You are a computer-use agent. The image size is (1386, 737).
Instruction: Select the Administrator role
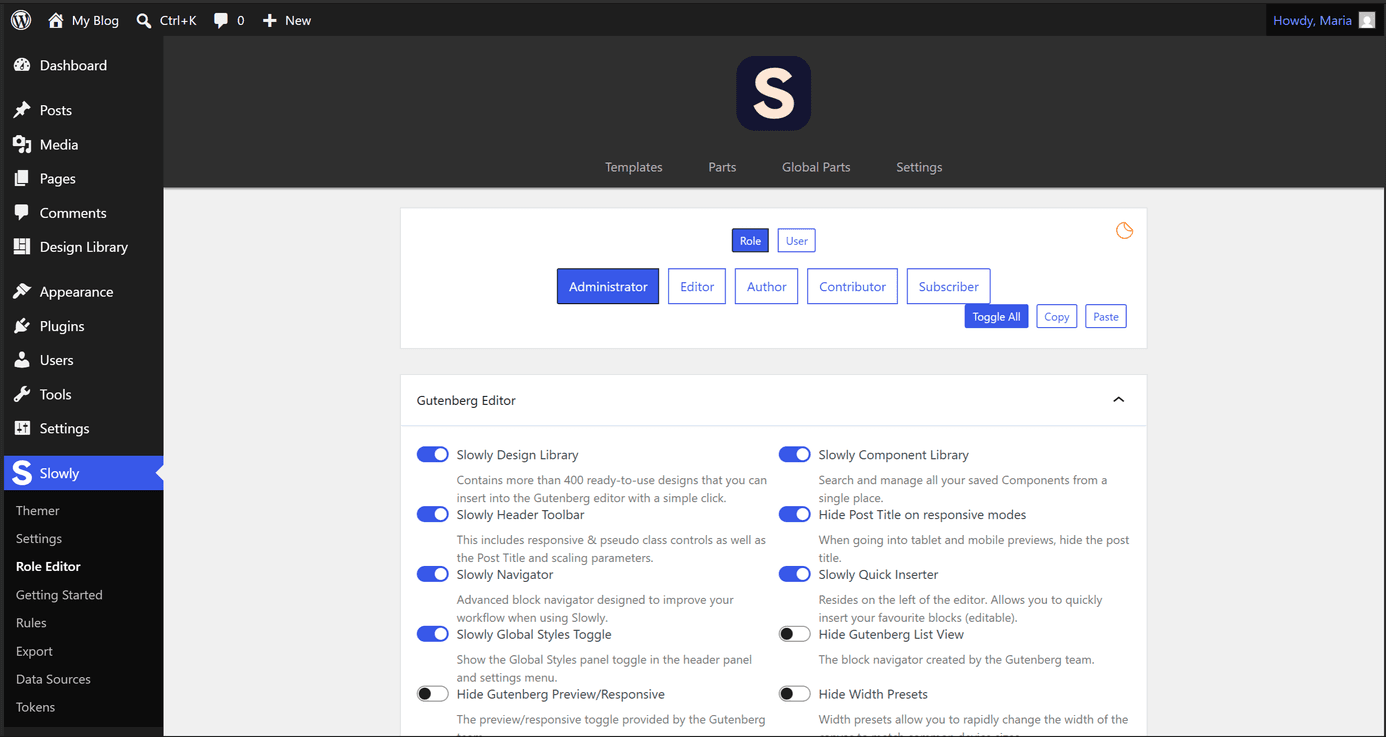click(608, 286)
